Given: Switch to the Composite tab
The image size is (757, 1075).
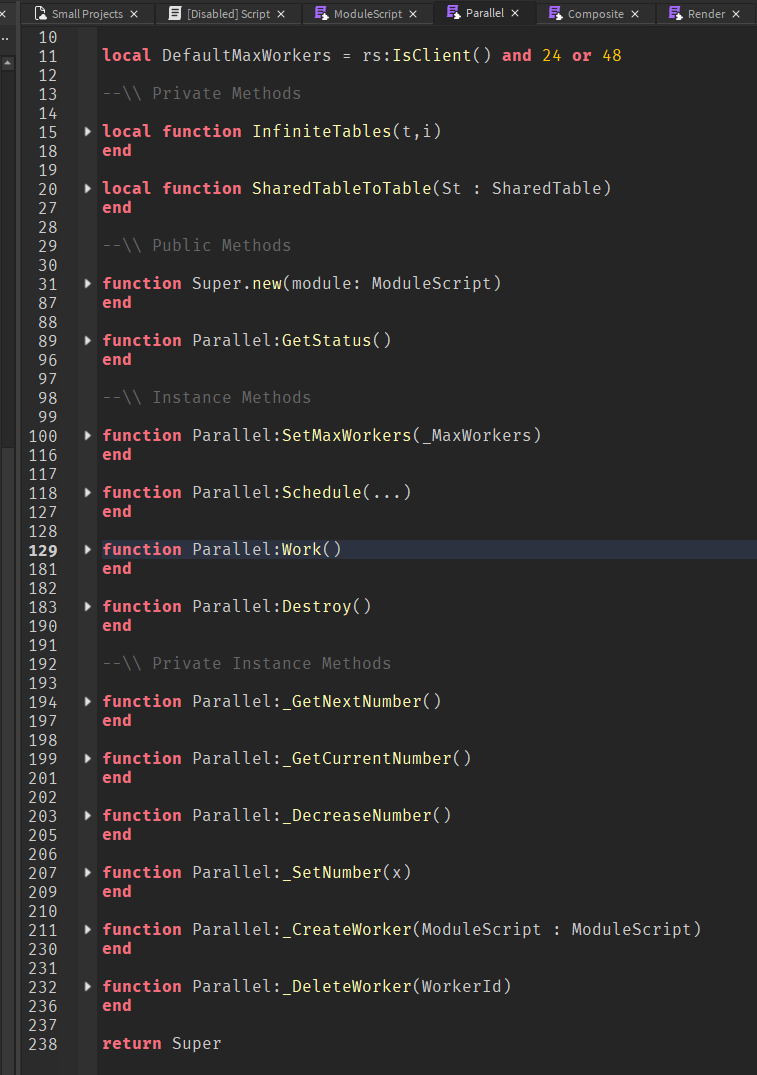Looking at the screenshot, I should (595, 14).
